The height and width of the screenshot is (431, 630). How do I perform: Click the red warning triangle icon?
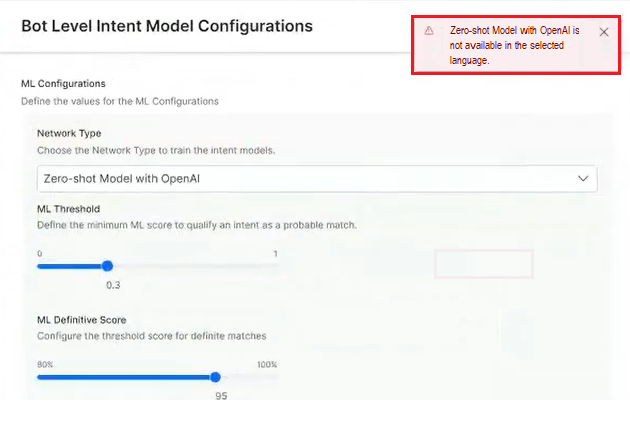pos(429,31)
